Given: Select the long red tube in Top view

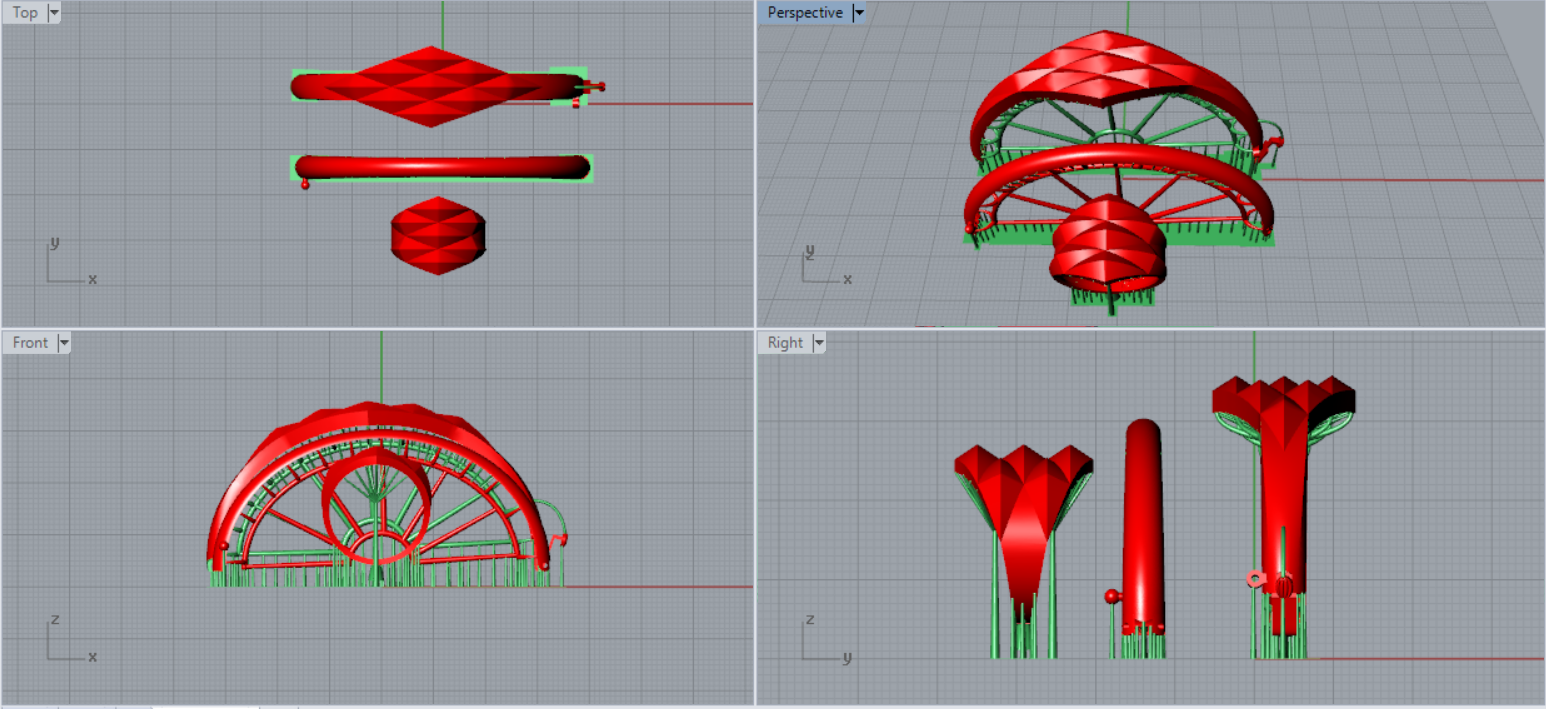Looking at the screenshot, I should (440, 167).
